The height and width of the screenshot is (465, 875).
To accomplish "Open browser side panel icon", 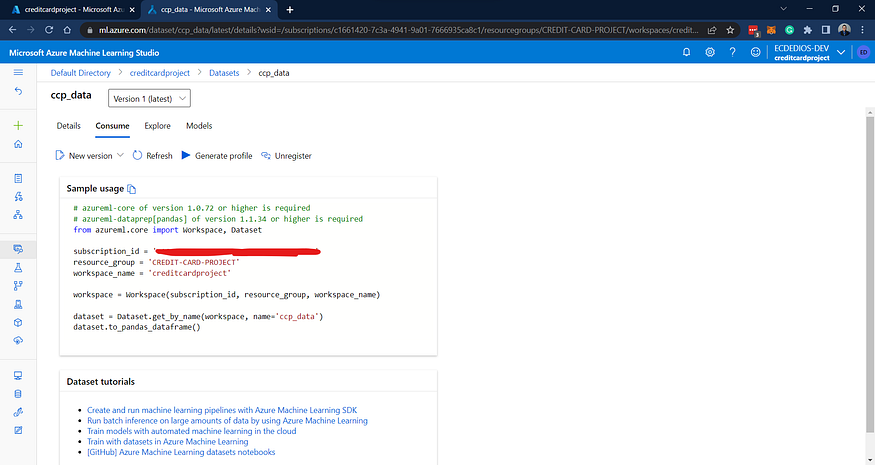I will (x=826, y=30).
